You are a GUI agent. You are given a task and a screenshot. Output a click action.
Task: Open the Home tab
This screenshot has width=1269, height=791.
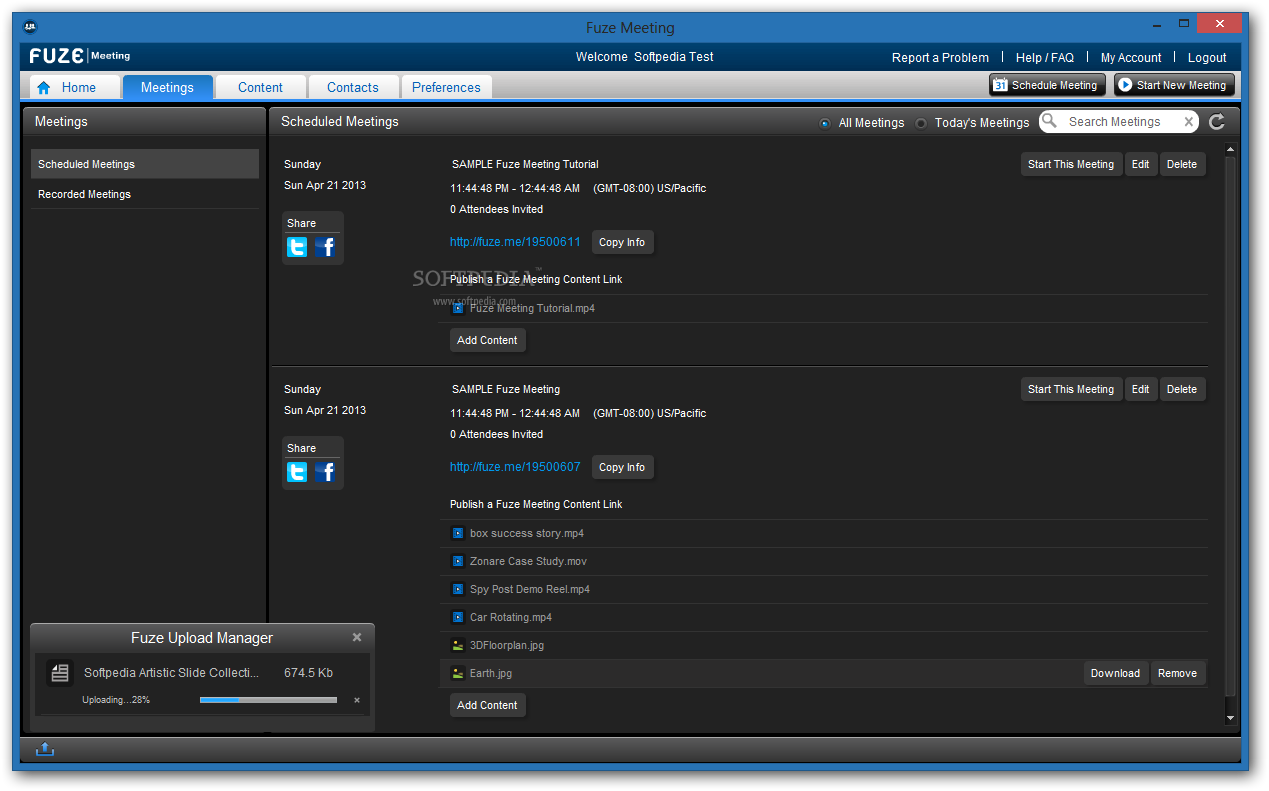coord(74,87)
